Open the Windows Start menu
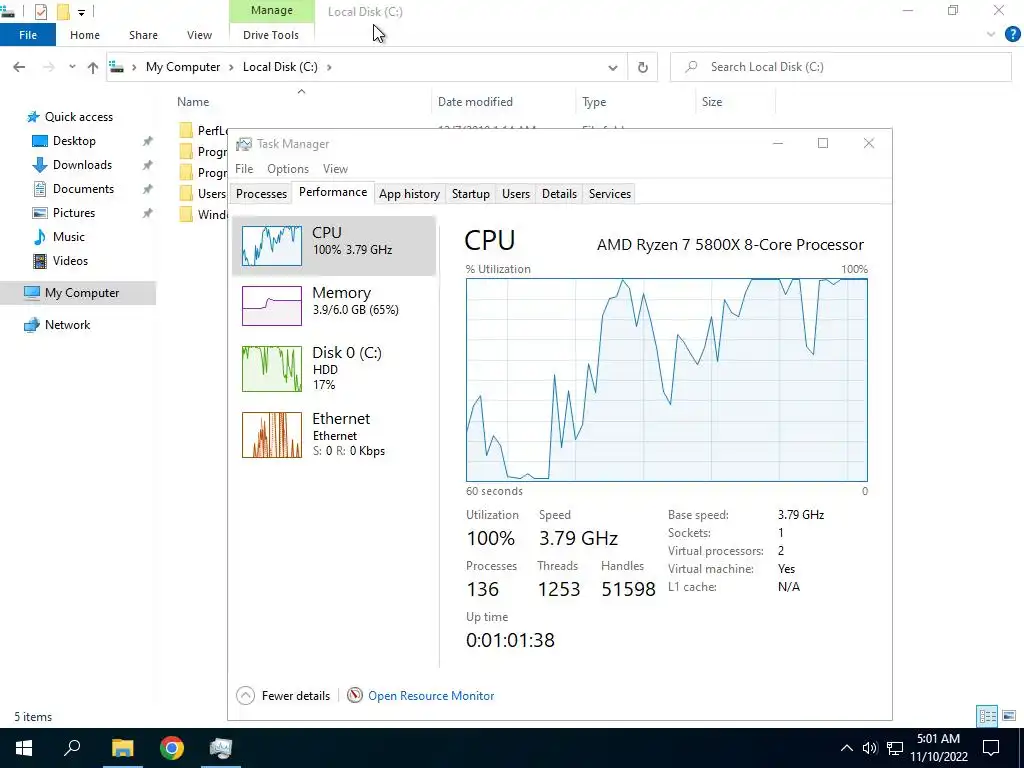The image size is (1024, 768). click(24, 748)
